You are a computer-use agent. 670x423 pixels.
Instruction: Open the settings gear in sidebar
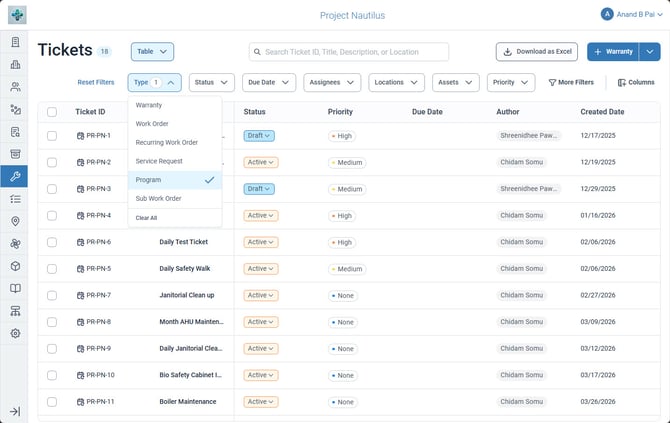pyautogui.click(x=15, y=333)
